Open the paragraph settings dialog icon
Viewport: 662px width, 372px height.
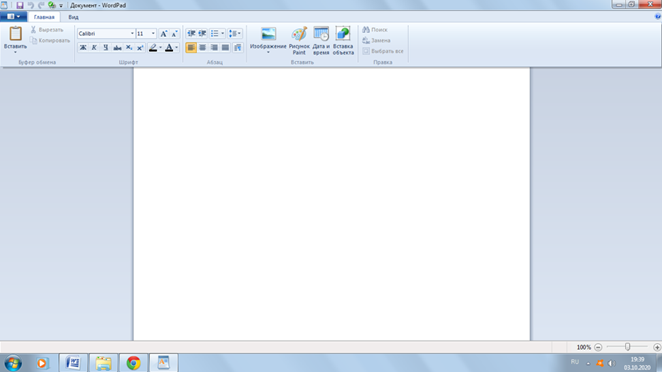pos(238,48)
